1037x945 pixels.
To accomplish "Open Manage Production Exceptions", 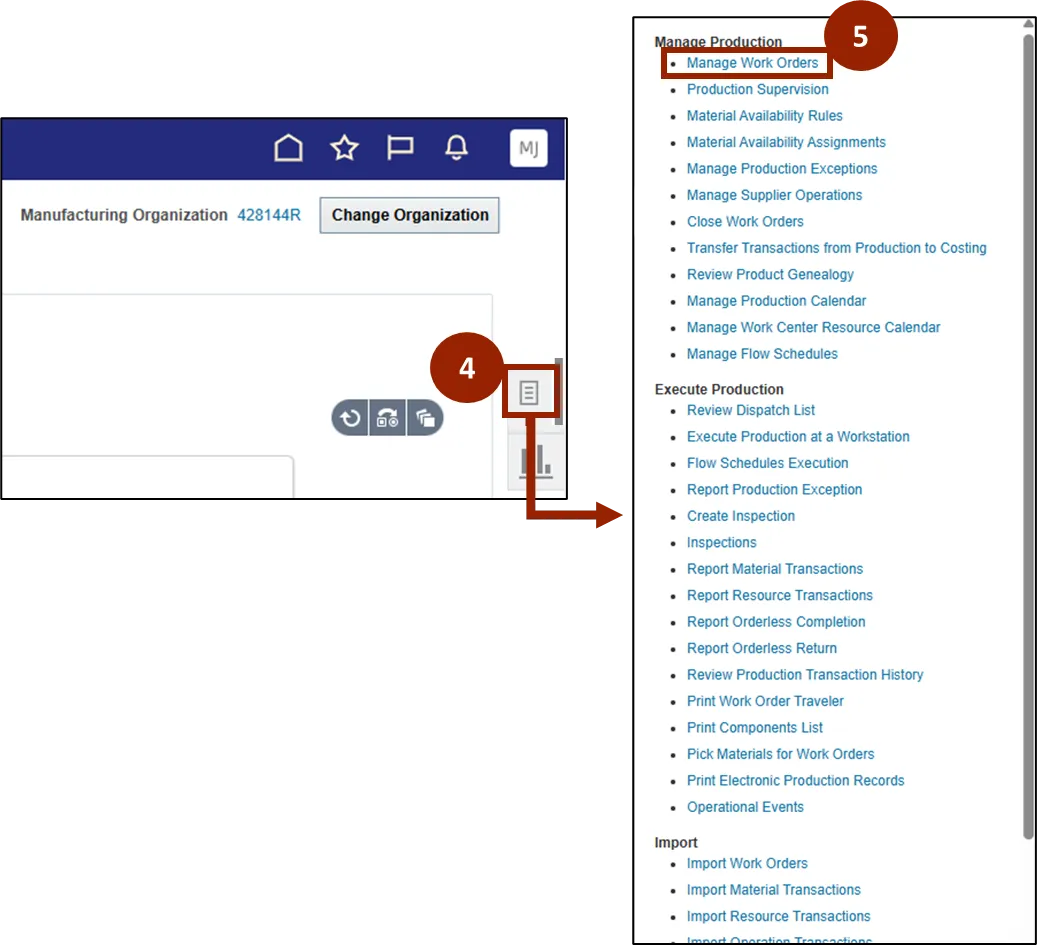I will pos(782,169).
